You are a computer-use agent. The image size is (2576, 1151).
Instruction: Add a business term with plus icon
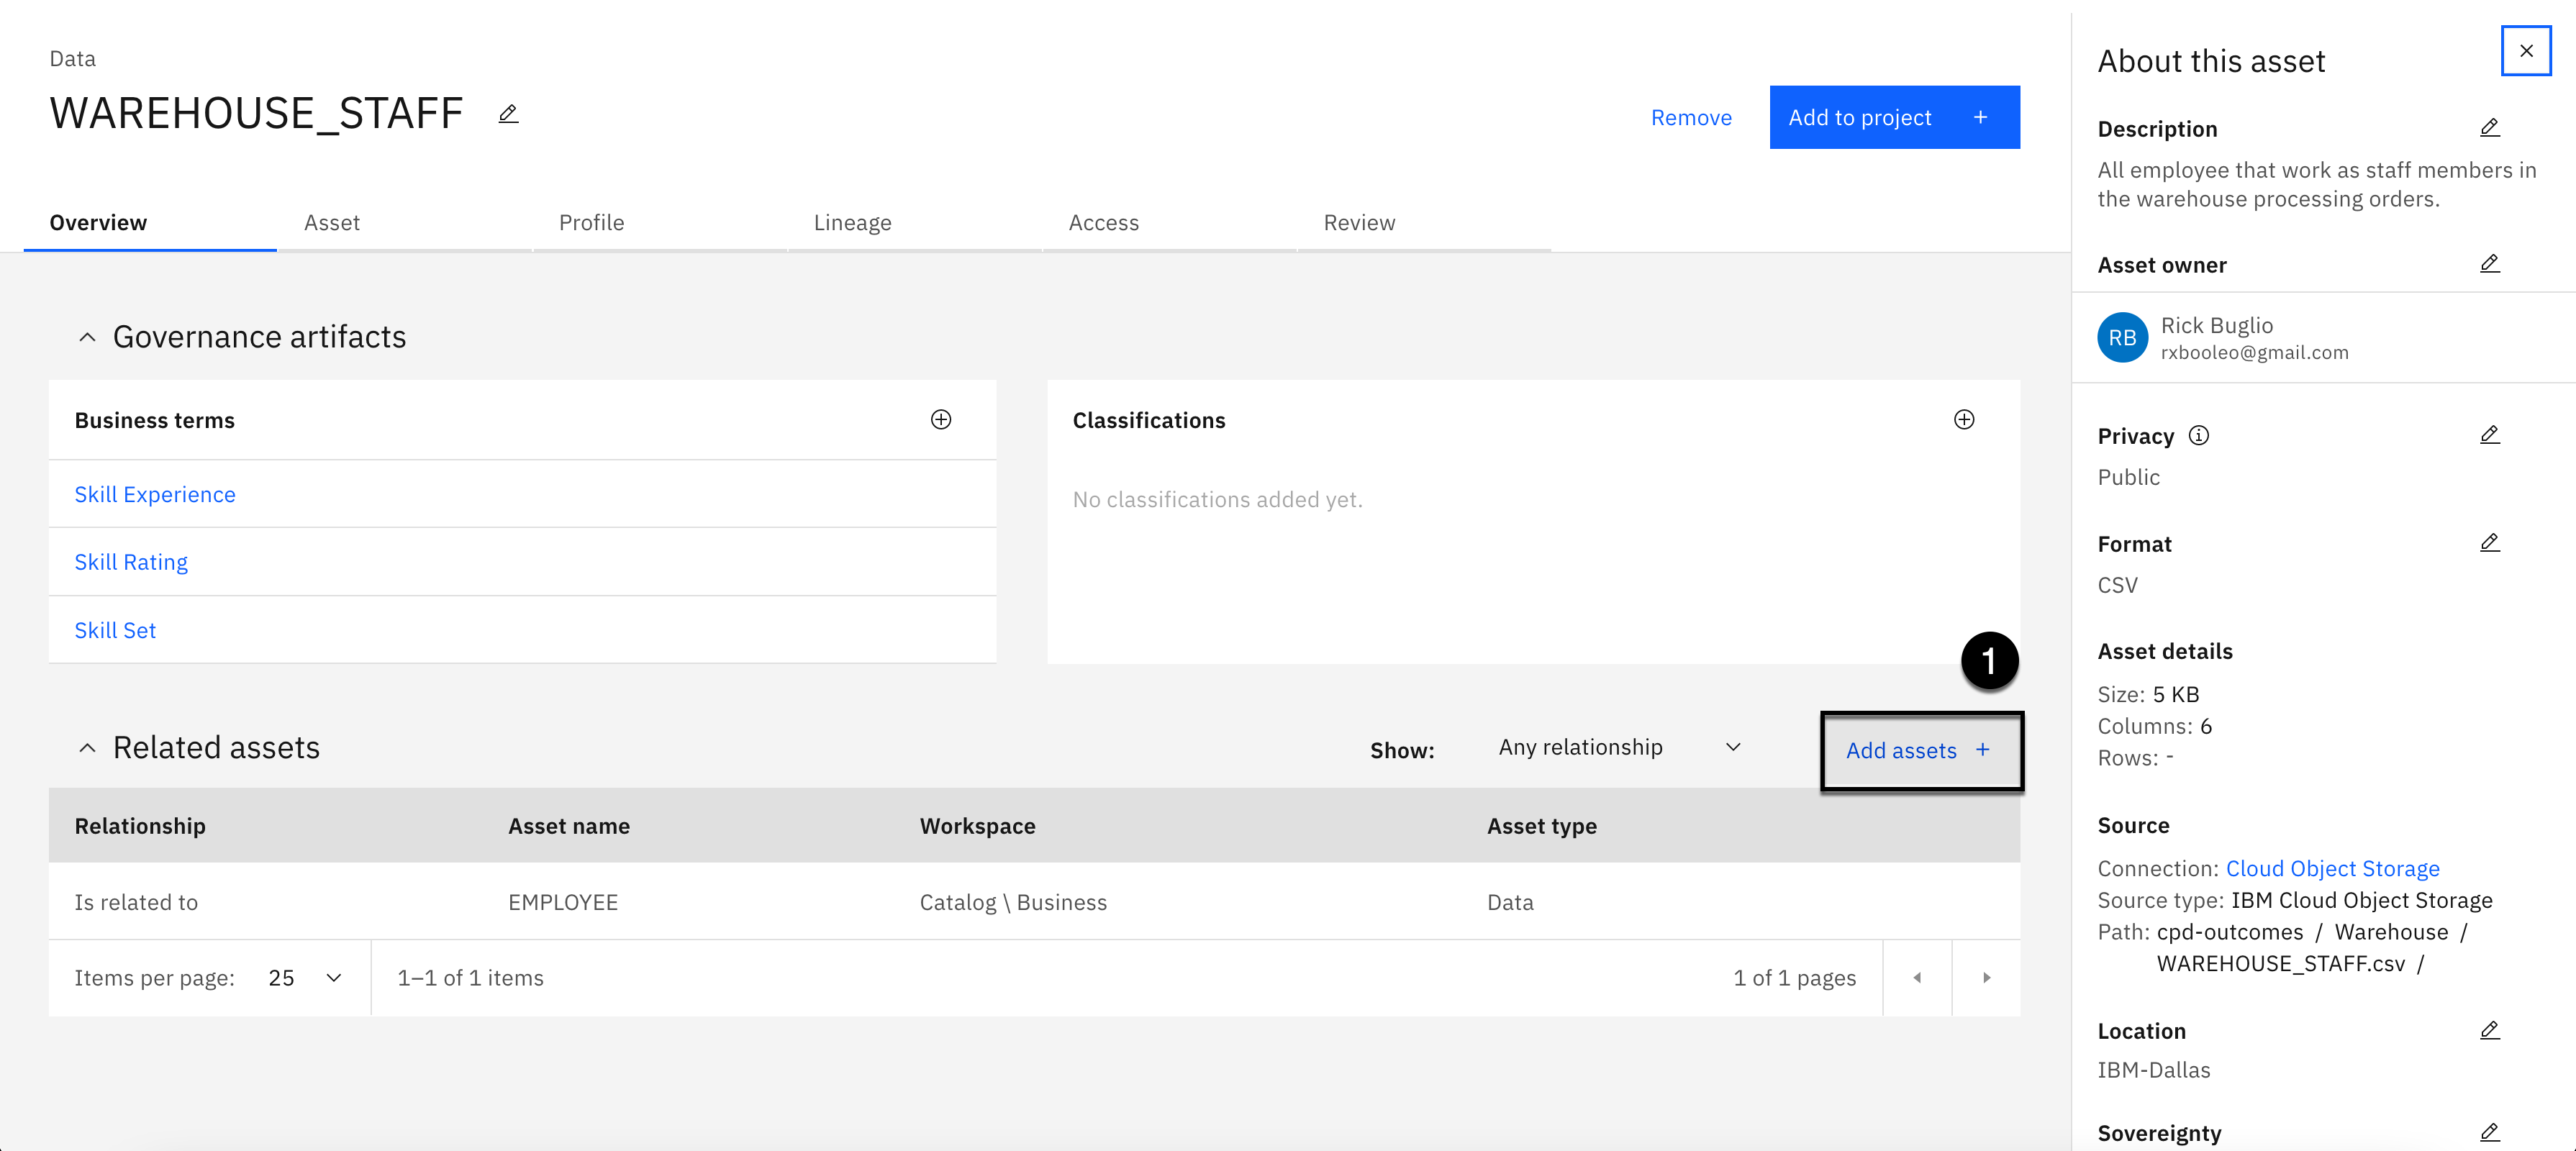(x=940, y=420)
